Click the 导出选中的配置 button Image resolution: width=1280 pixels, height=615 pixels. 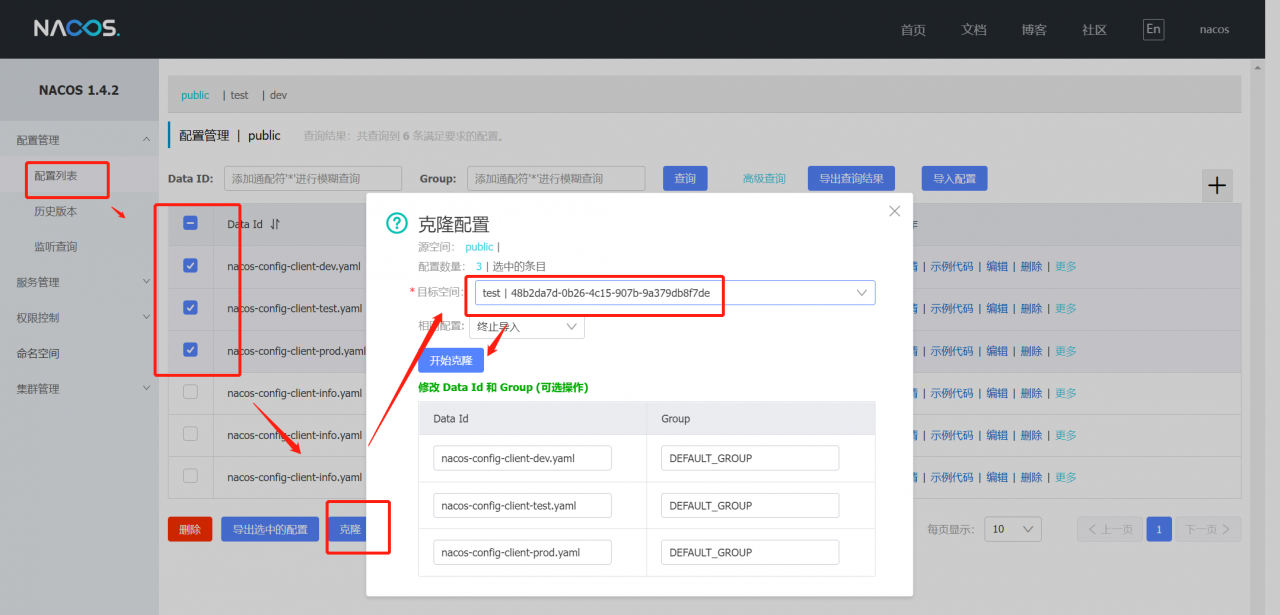[x=270, y=529]
